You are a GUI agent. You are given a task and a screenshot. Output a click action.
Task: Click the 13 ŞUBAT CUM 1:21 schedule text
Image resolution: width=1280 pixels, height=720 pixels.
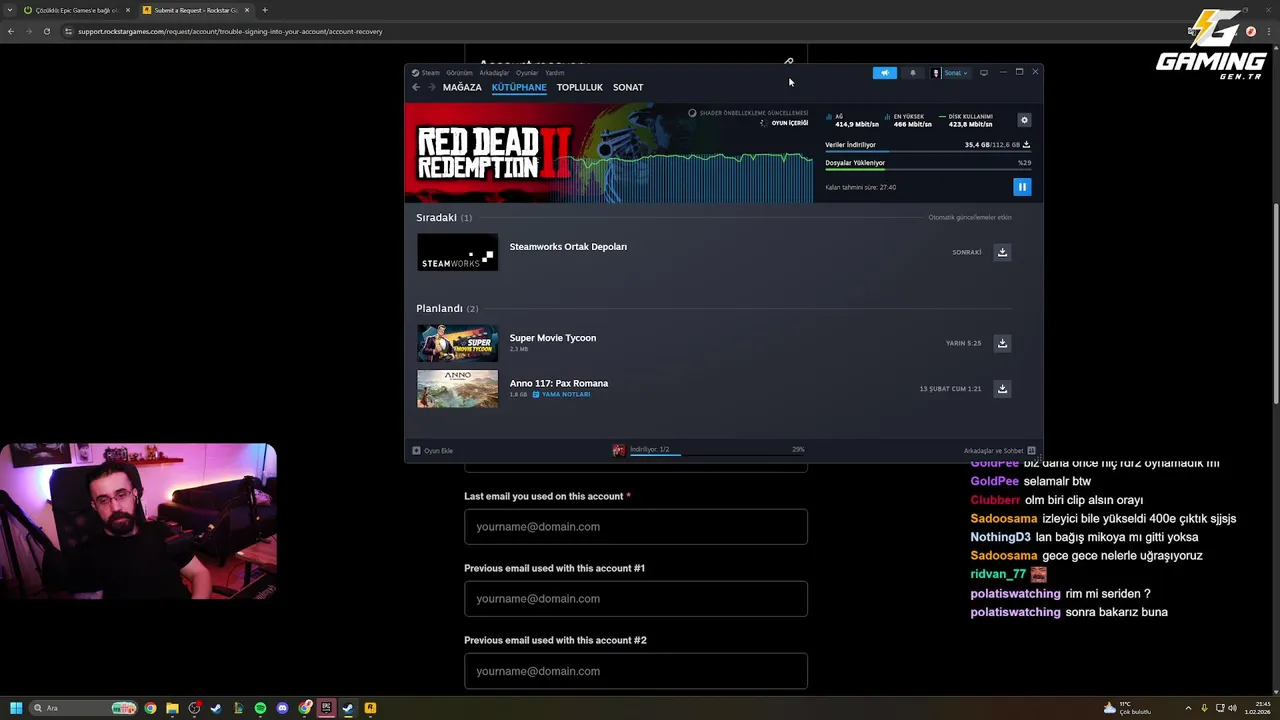[950, 389]
